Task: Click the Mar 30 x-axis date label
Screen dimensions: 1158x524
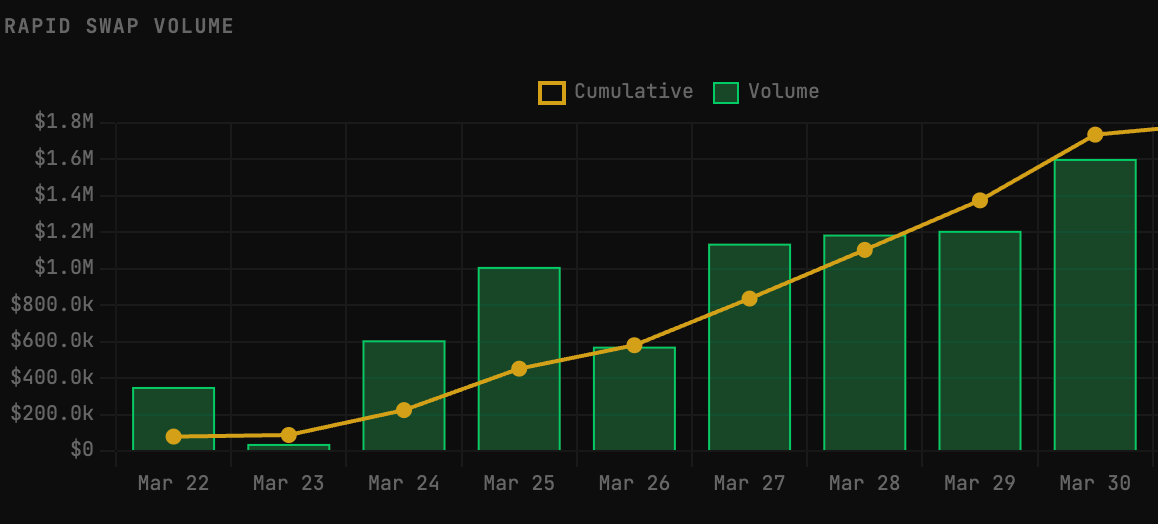Action: pyautogui.click(x=1095, y=483)
